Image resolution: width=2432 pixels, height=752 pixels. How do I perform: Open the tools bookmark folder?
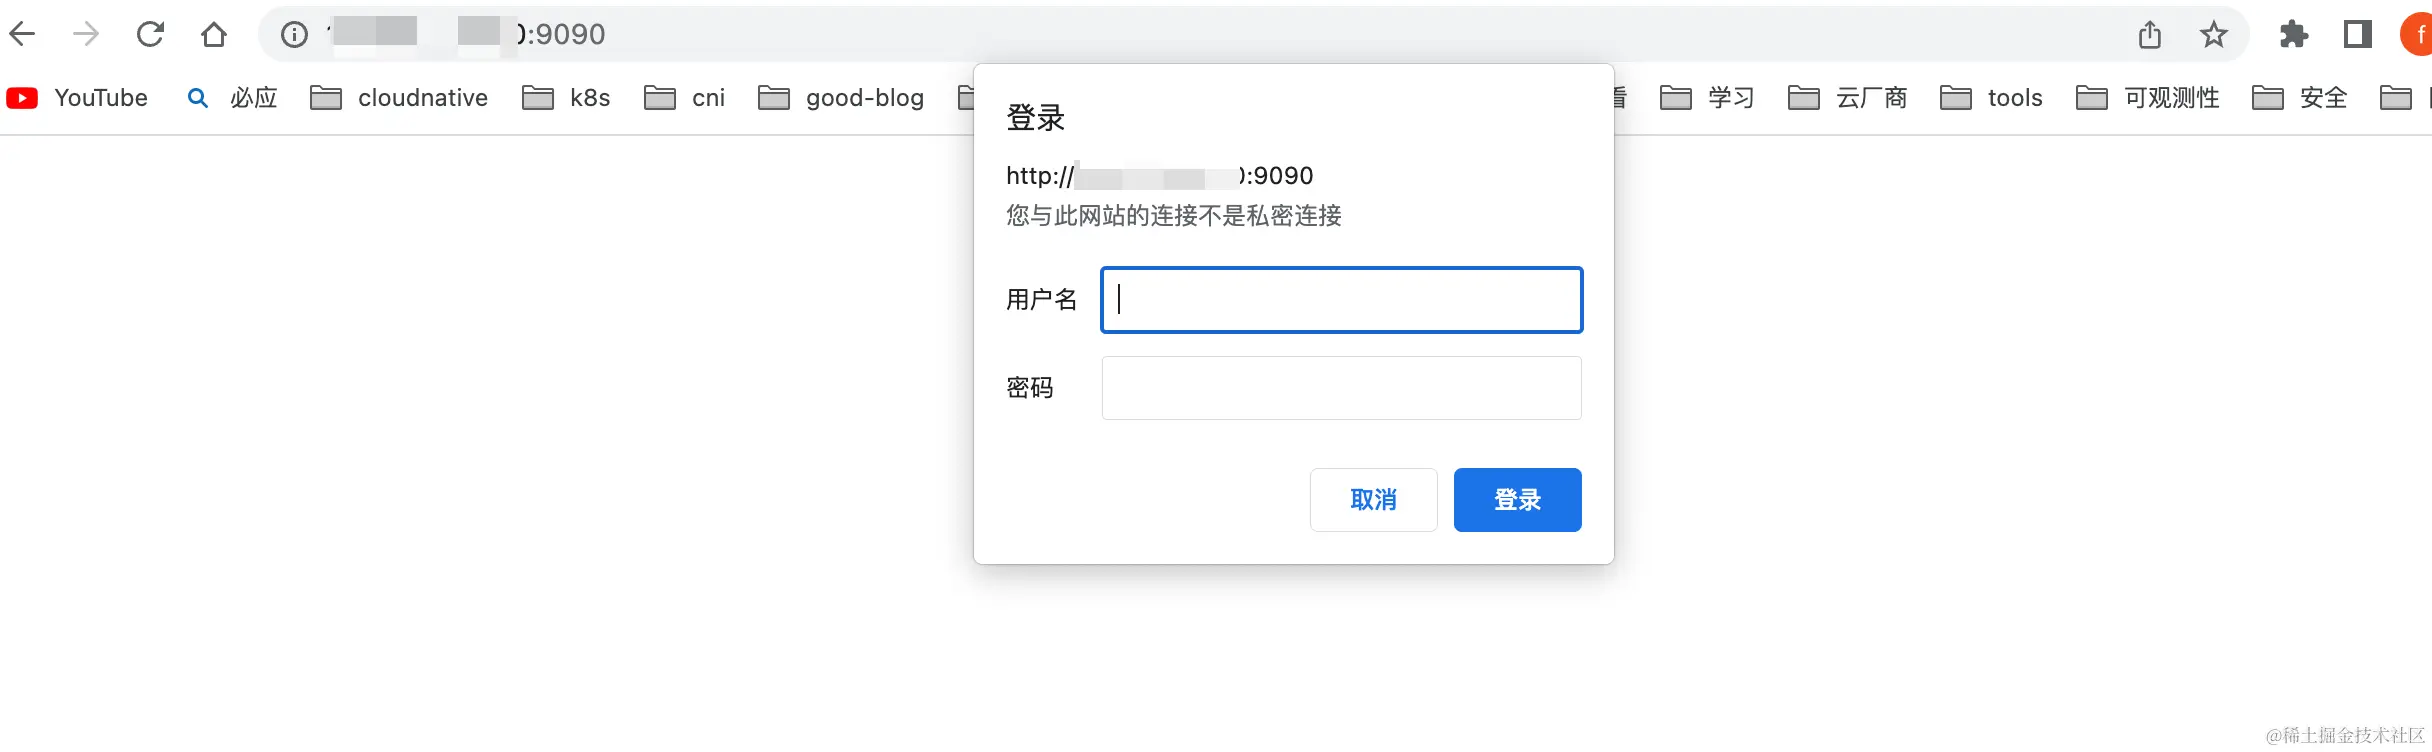point(1991,98)
